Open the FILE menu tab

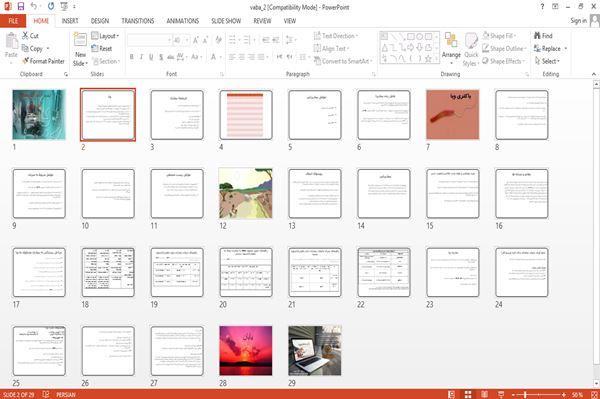point(13,21)
